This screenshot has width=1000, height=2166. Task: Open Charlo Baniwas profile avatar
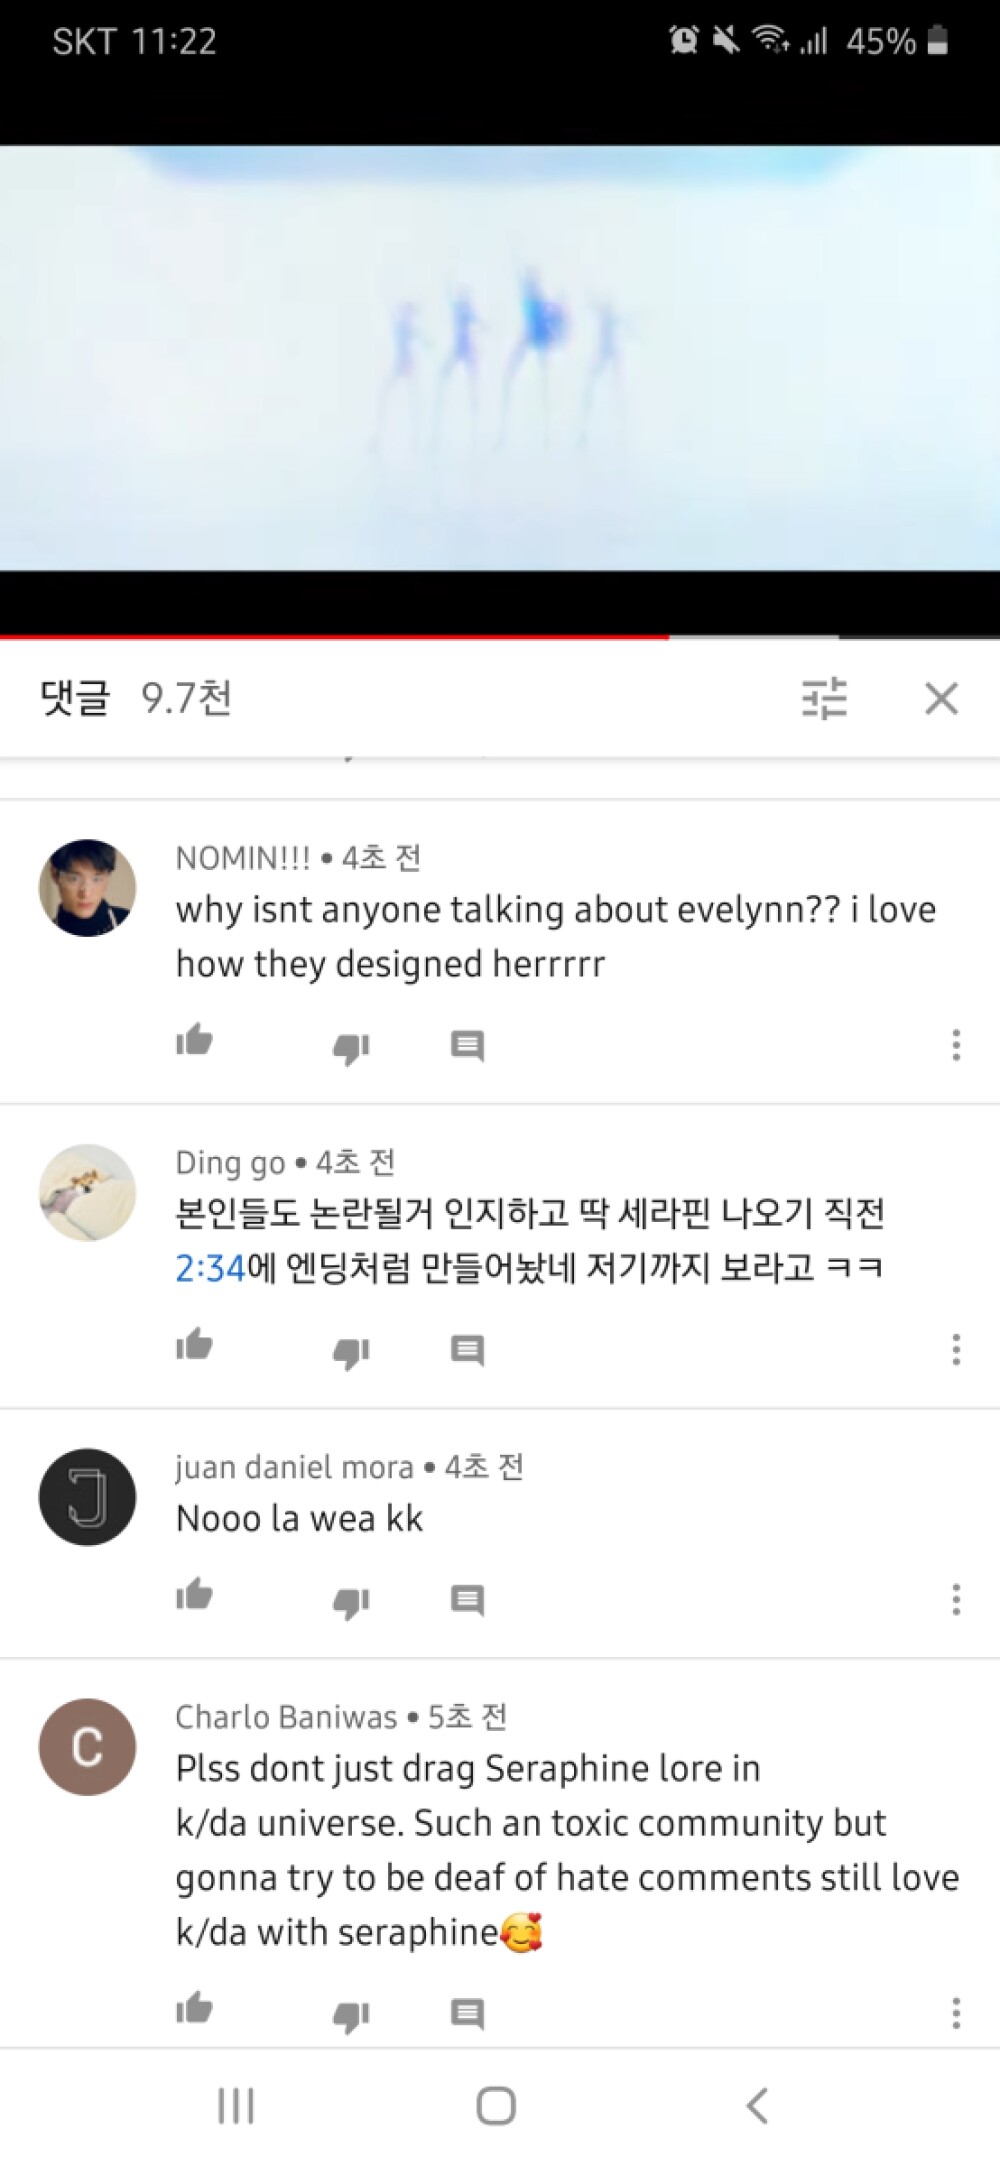click(87, 1747)
